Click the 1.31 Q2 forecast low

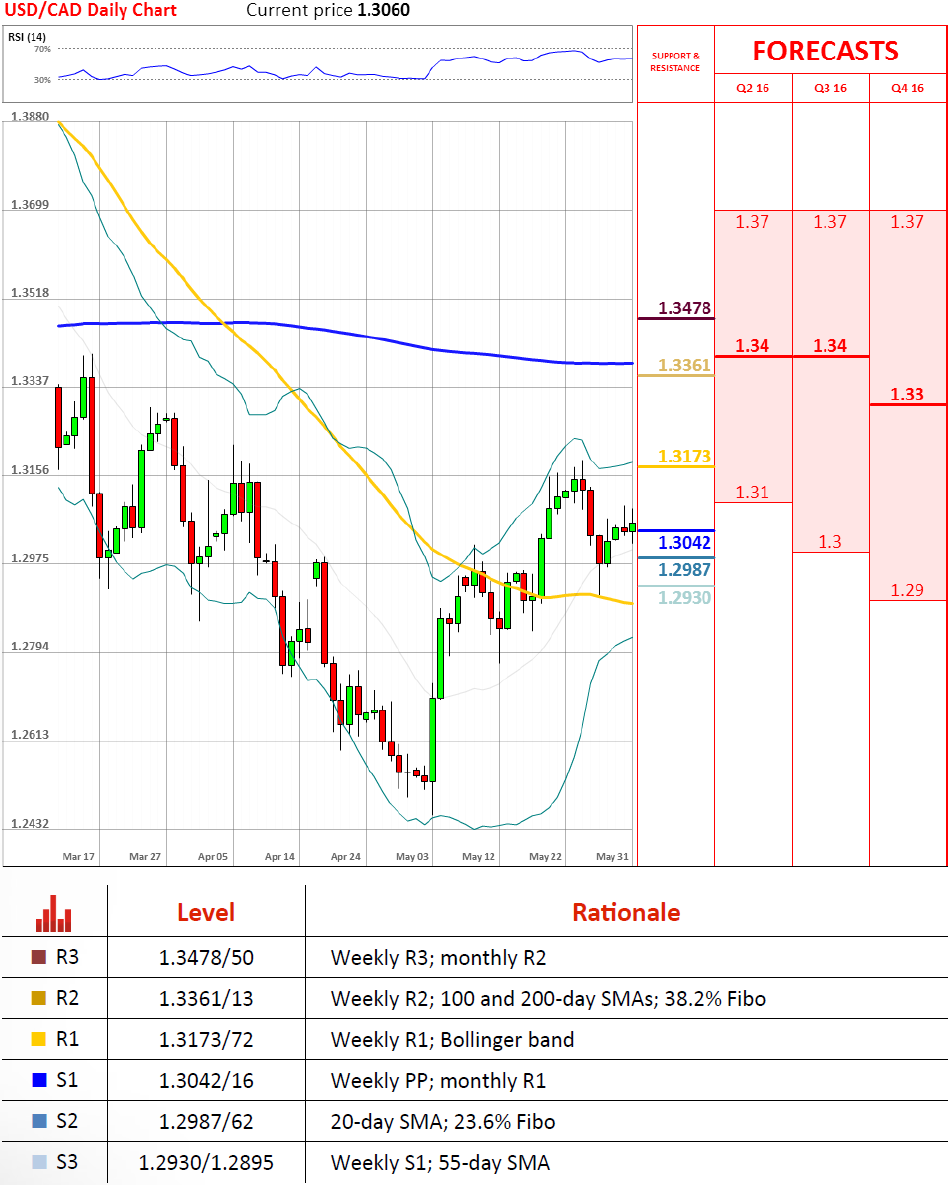(752, 493)
